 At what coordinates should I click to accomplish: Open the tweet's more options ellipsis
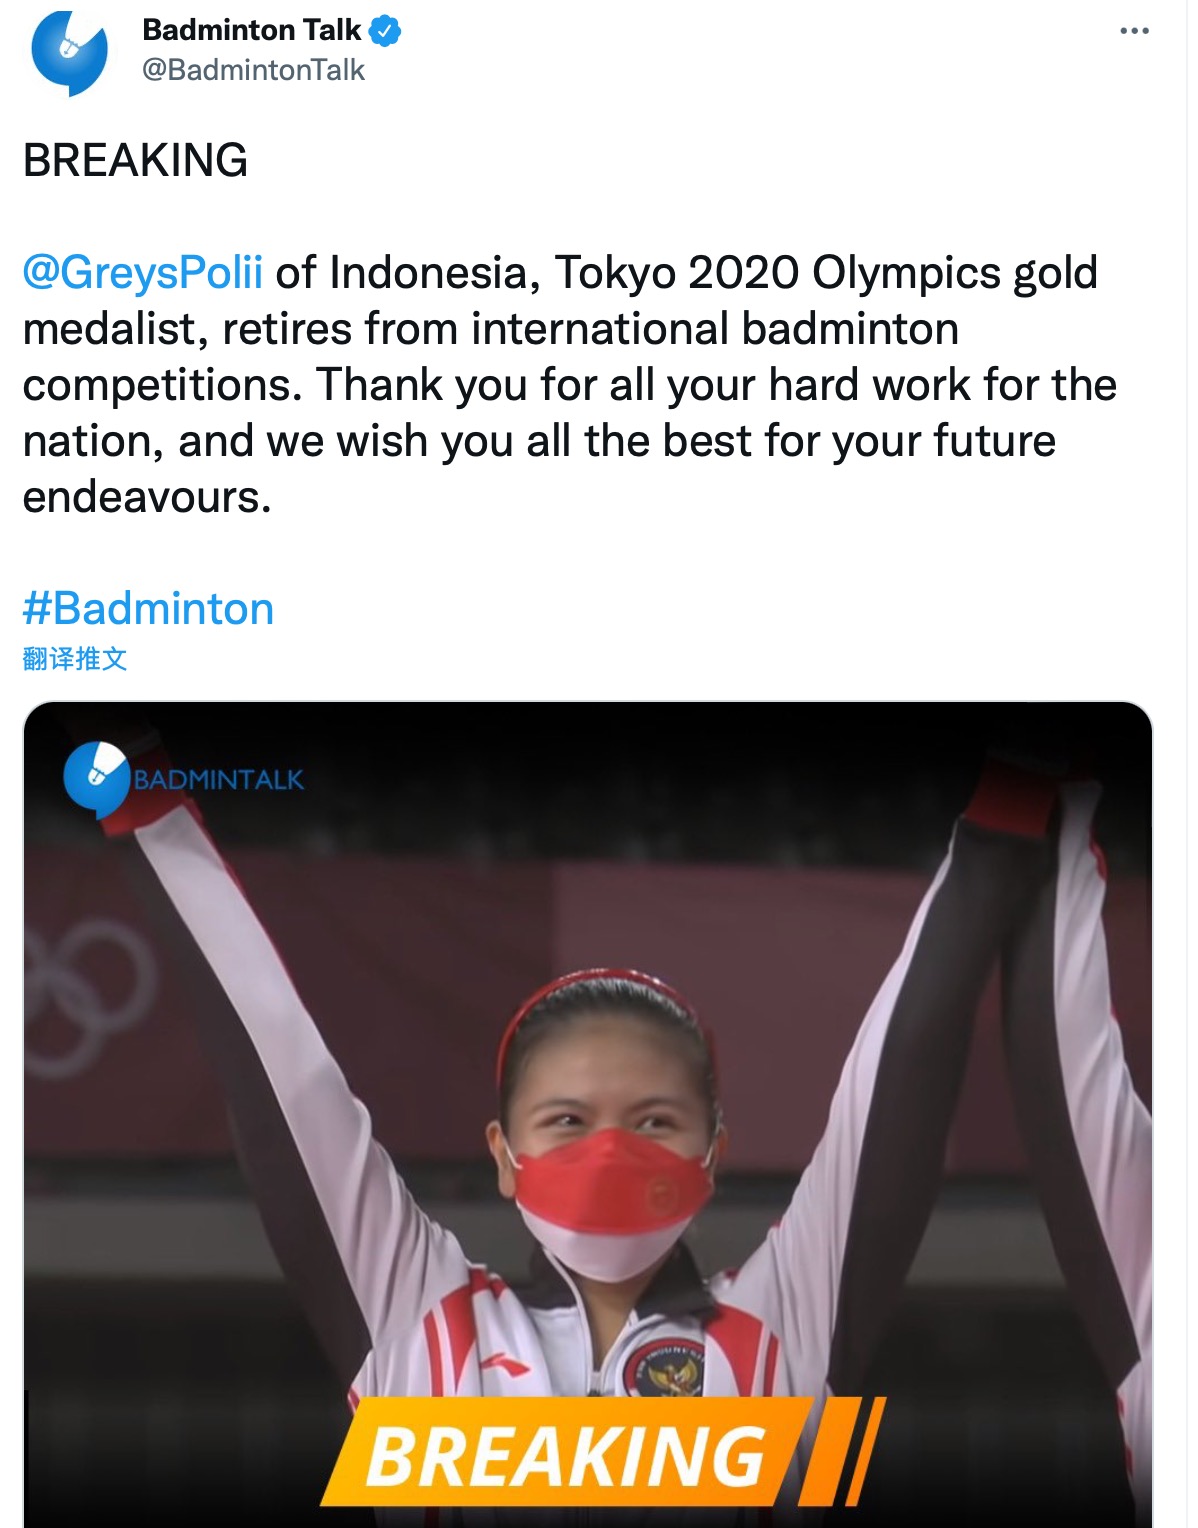coord(1134,32)
